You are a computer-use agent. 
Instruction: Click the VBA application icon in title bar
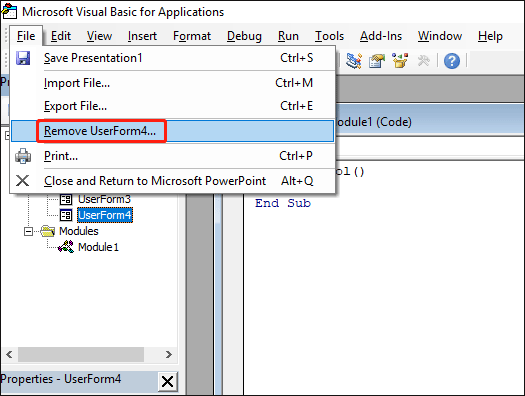[x=9, y=11]
